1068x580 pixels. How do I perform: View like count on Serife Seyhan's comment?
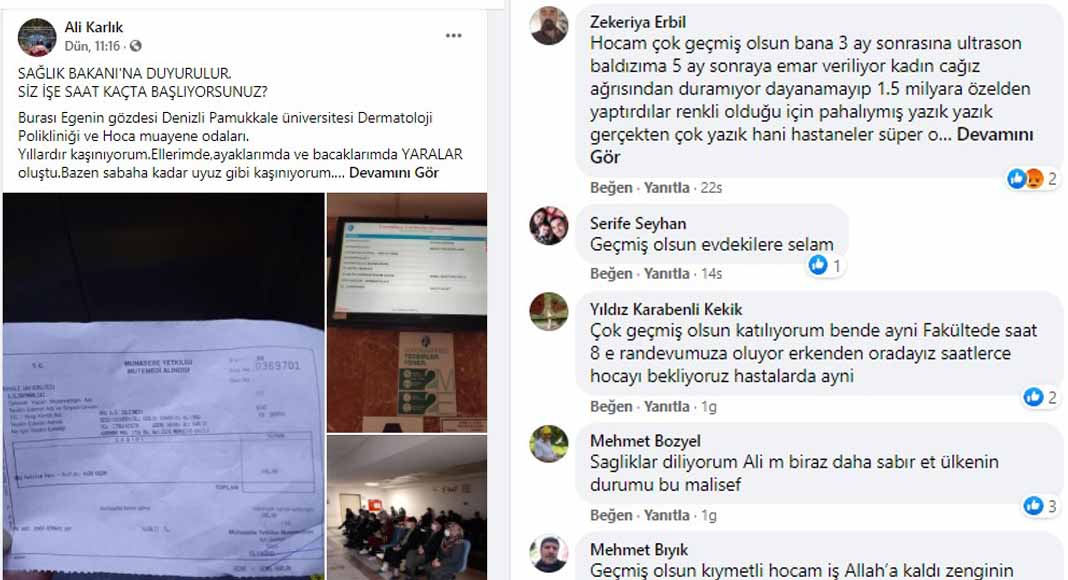826,265
